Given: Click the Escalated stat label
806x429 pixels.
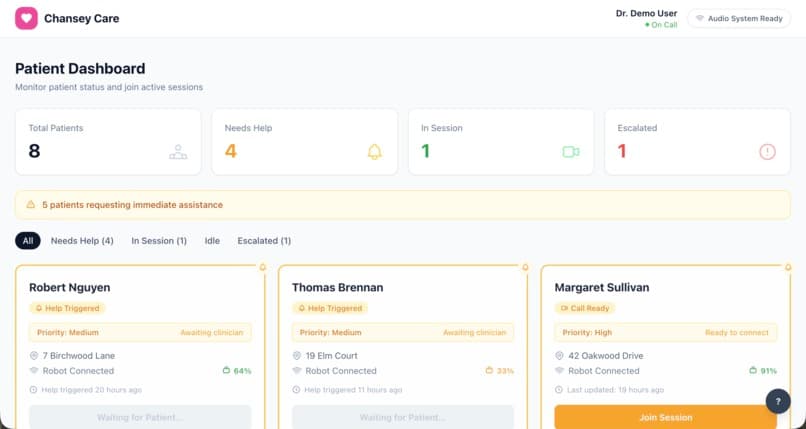Looking at the screenshot, I should (x=637, y=128).
